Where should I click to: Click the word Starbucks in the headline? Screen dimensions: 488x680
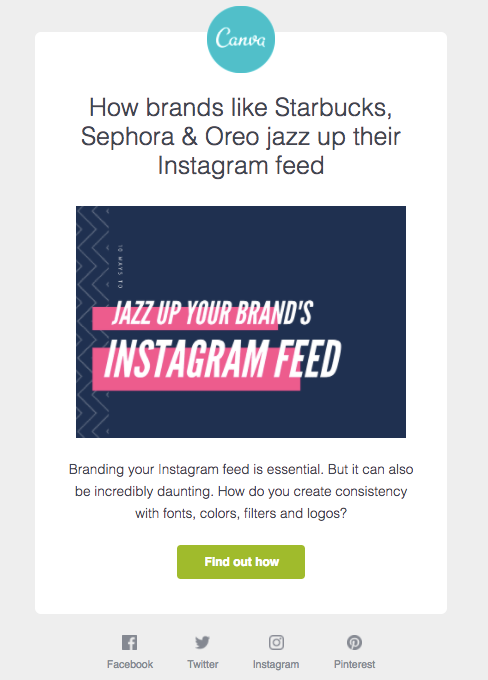[x=333, y=107]
